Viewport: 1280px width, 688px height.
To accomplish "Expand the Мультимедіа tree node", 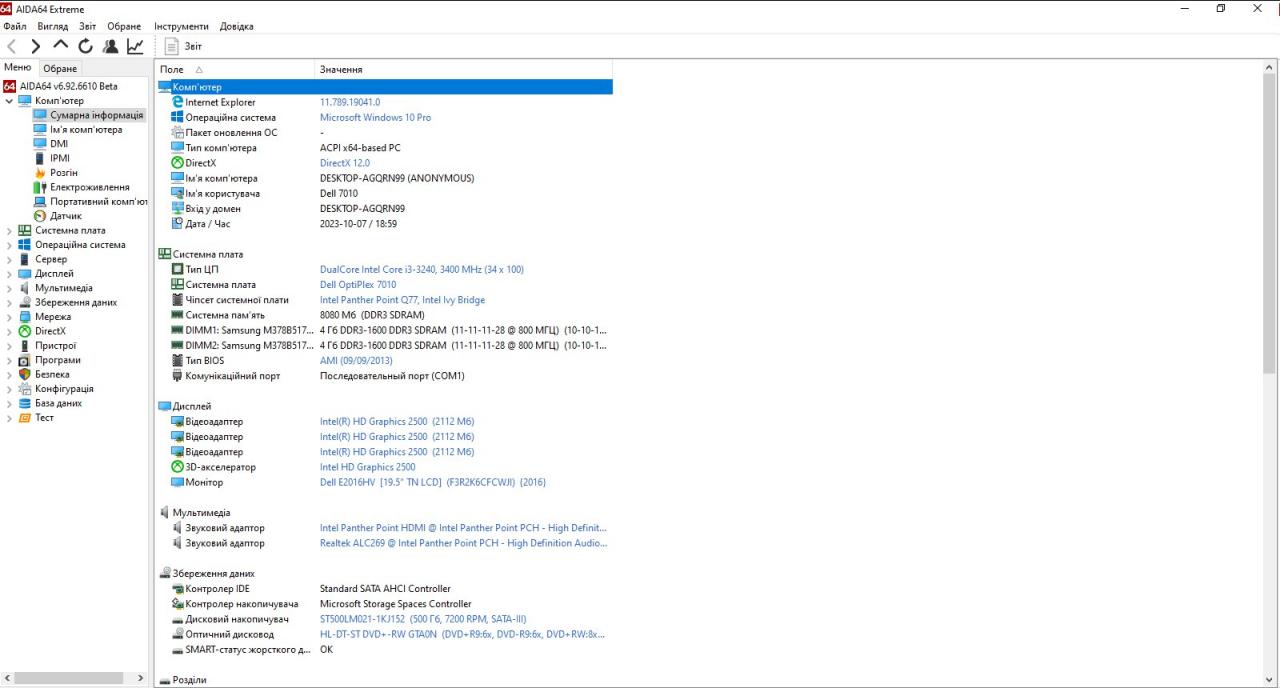I will coord(10,288).
